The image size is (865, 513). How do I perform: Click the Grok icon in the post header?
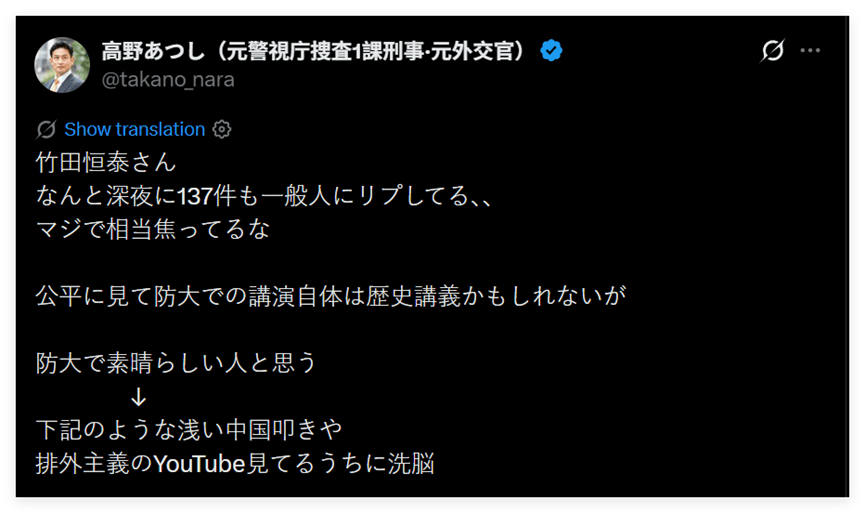(x=772, y=51)
